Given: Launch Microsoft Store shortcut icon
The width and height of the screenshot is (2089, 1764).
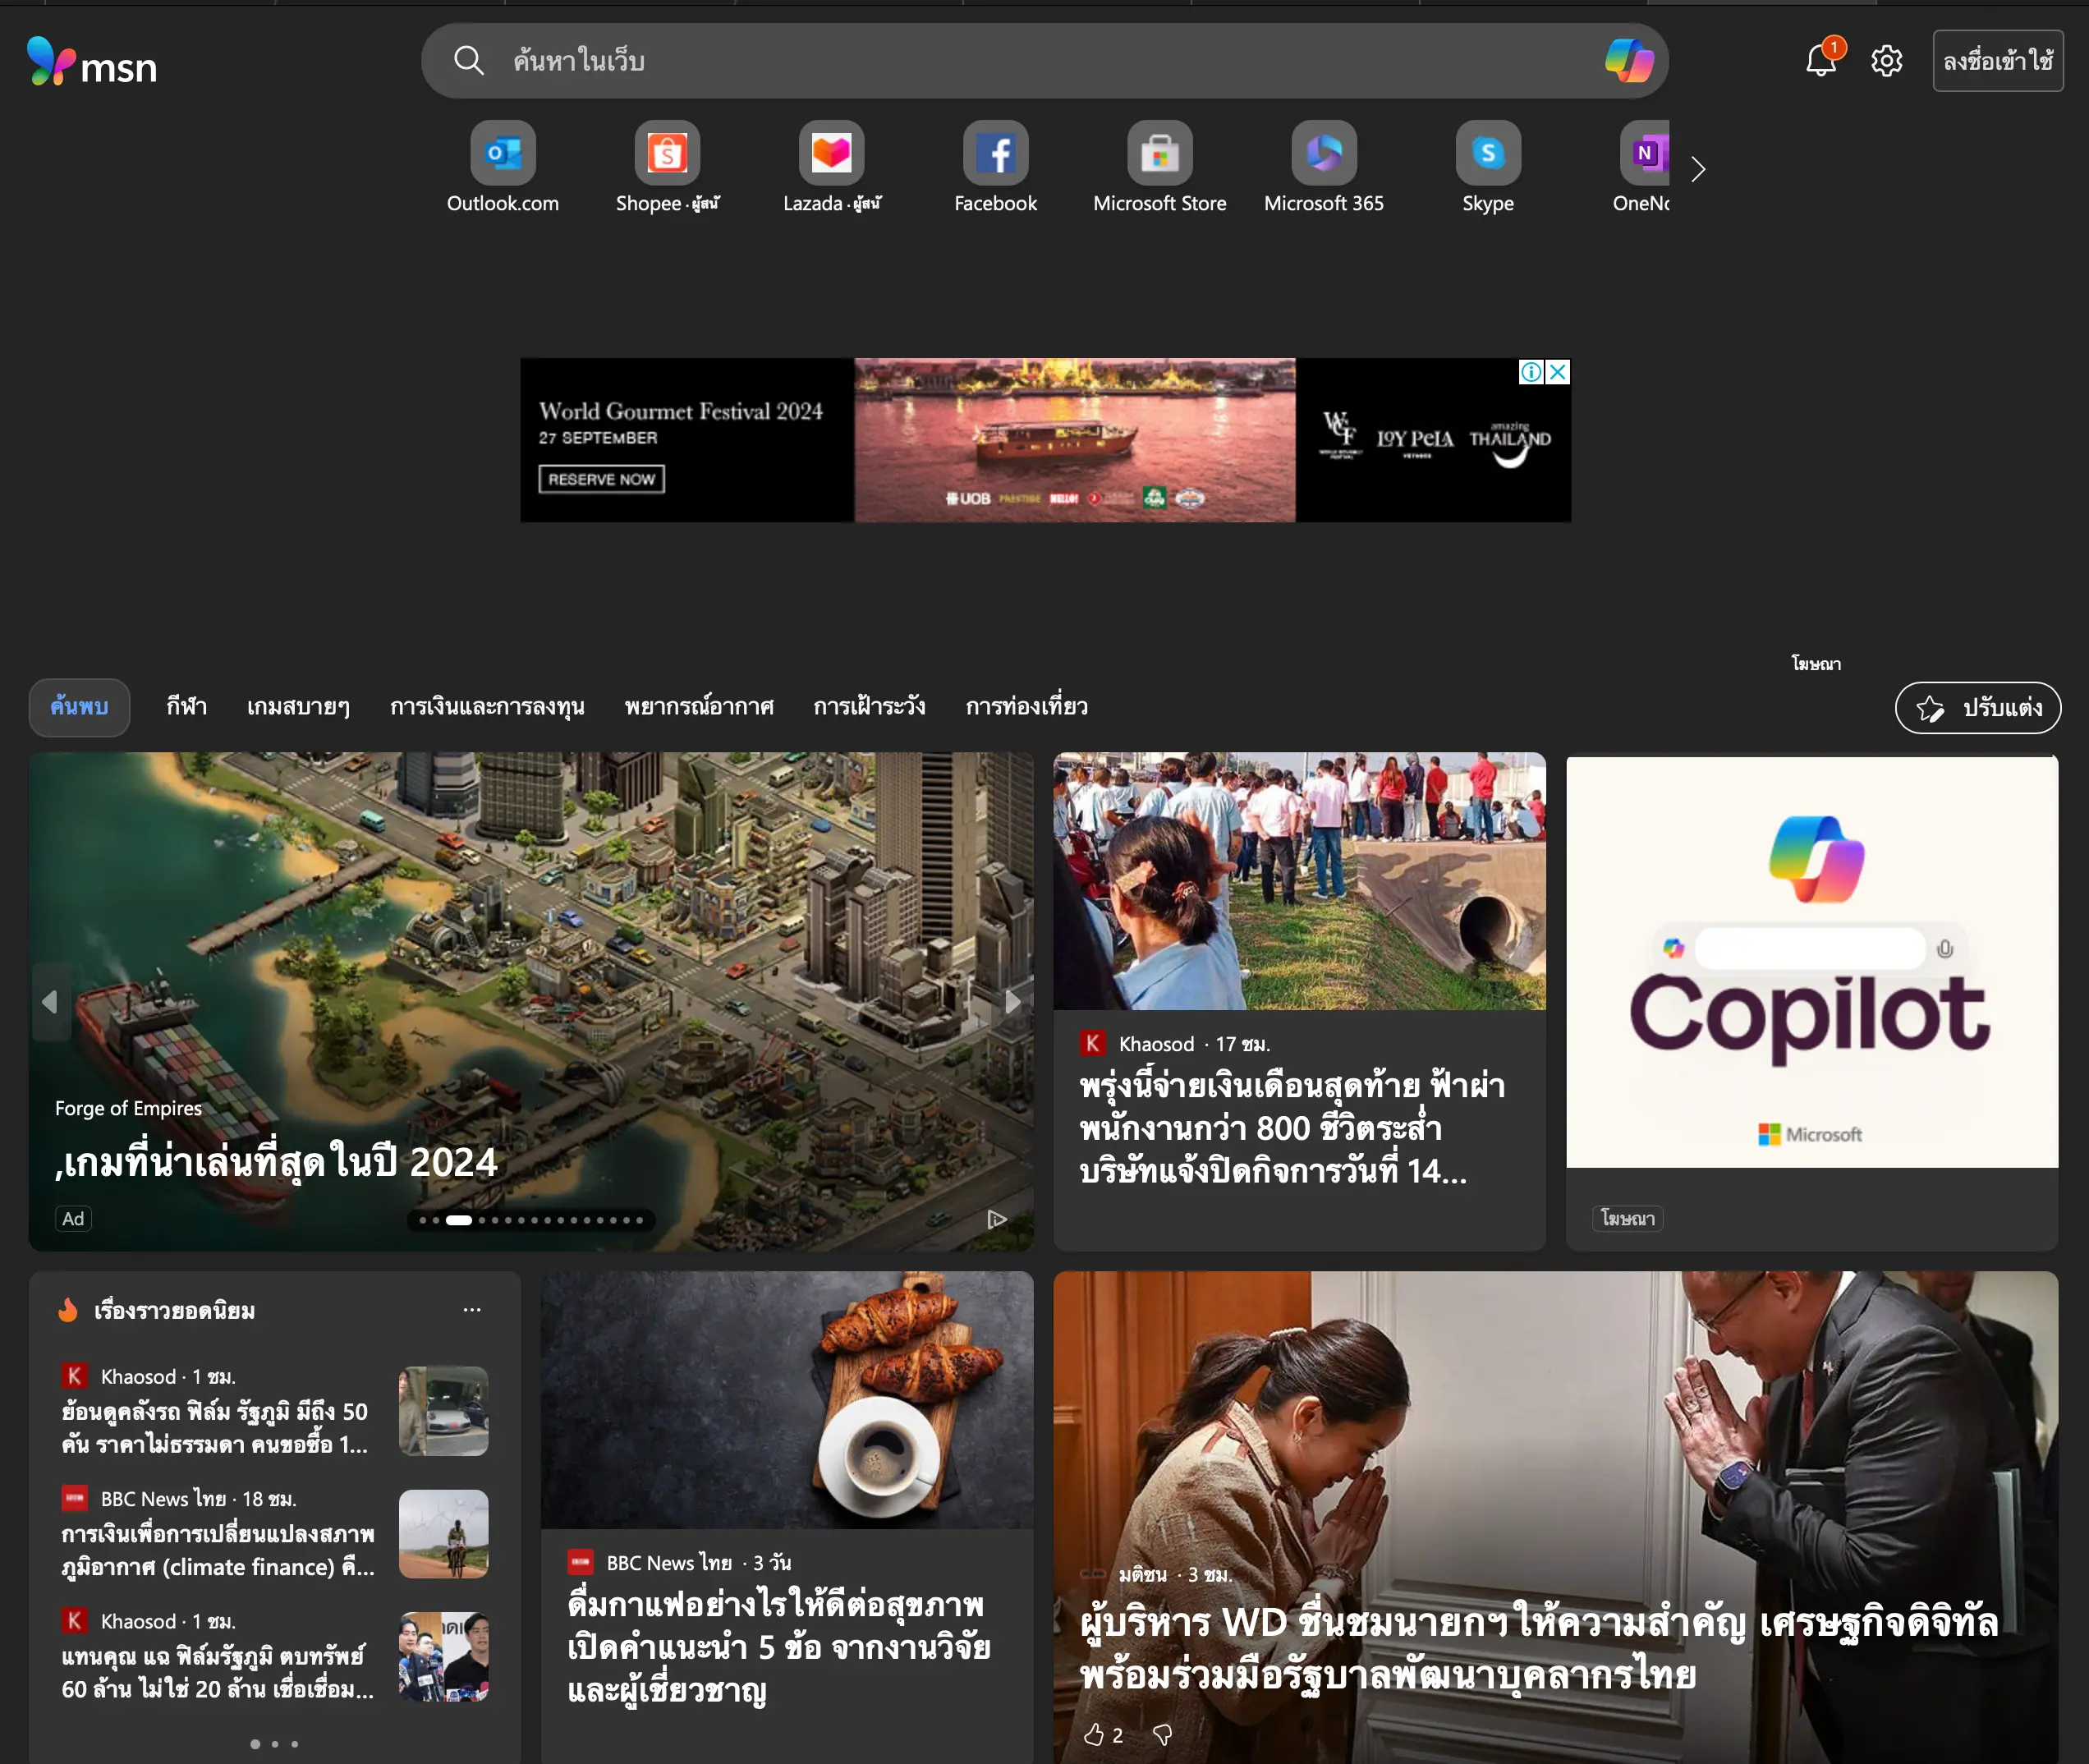Looking at the screenshot, I should pyautogui.click(x=1159, y=154).
